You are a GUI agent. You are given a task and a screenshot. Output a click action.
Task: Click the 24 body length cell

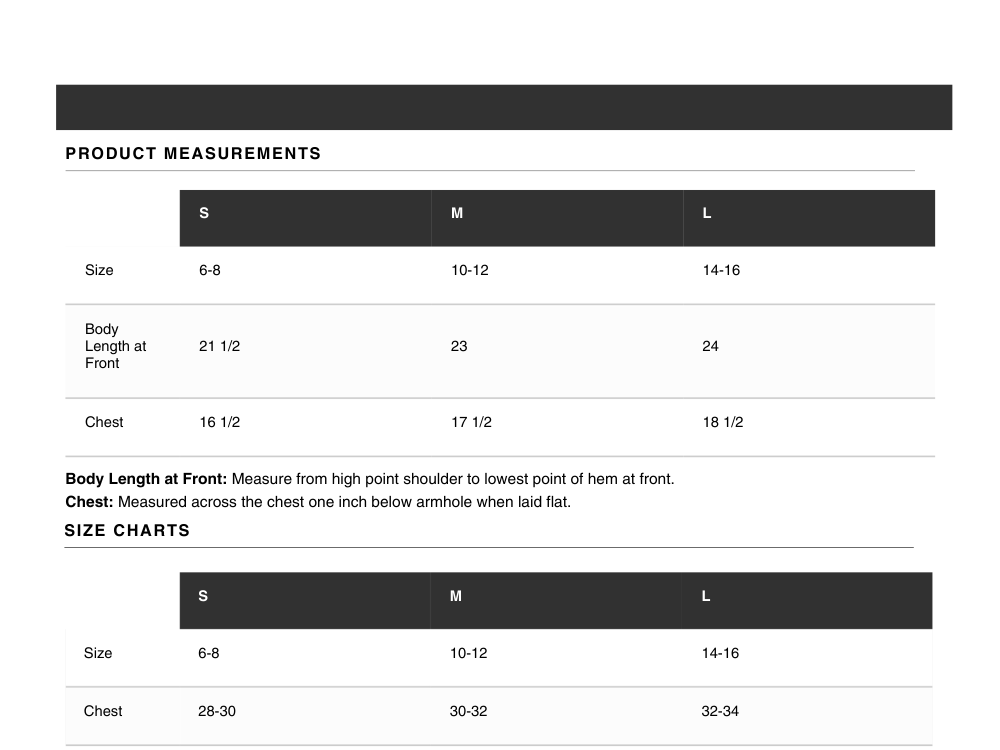[710, 346]
